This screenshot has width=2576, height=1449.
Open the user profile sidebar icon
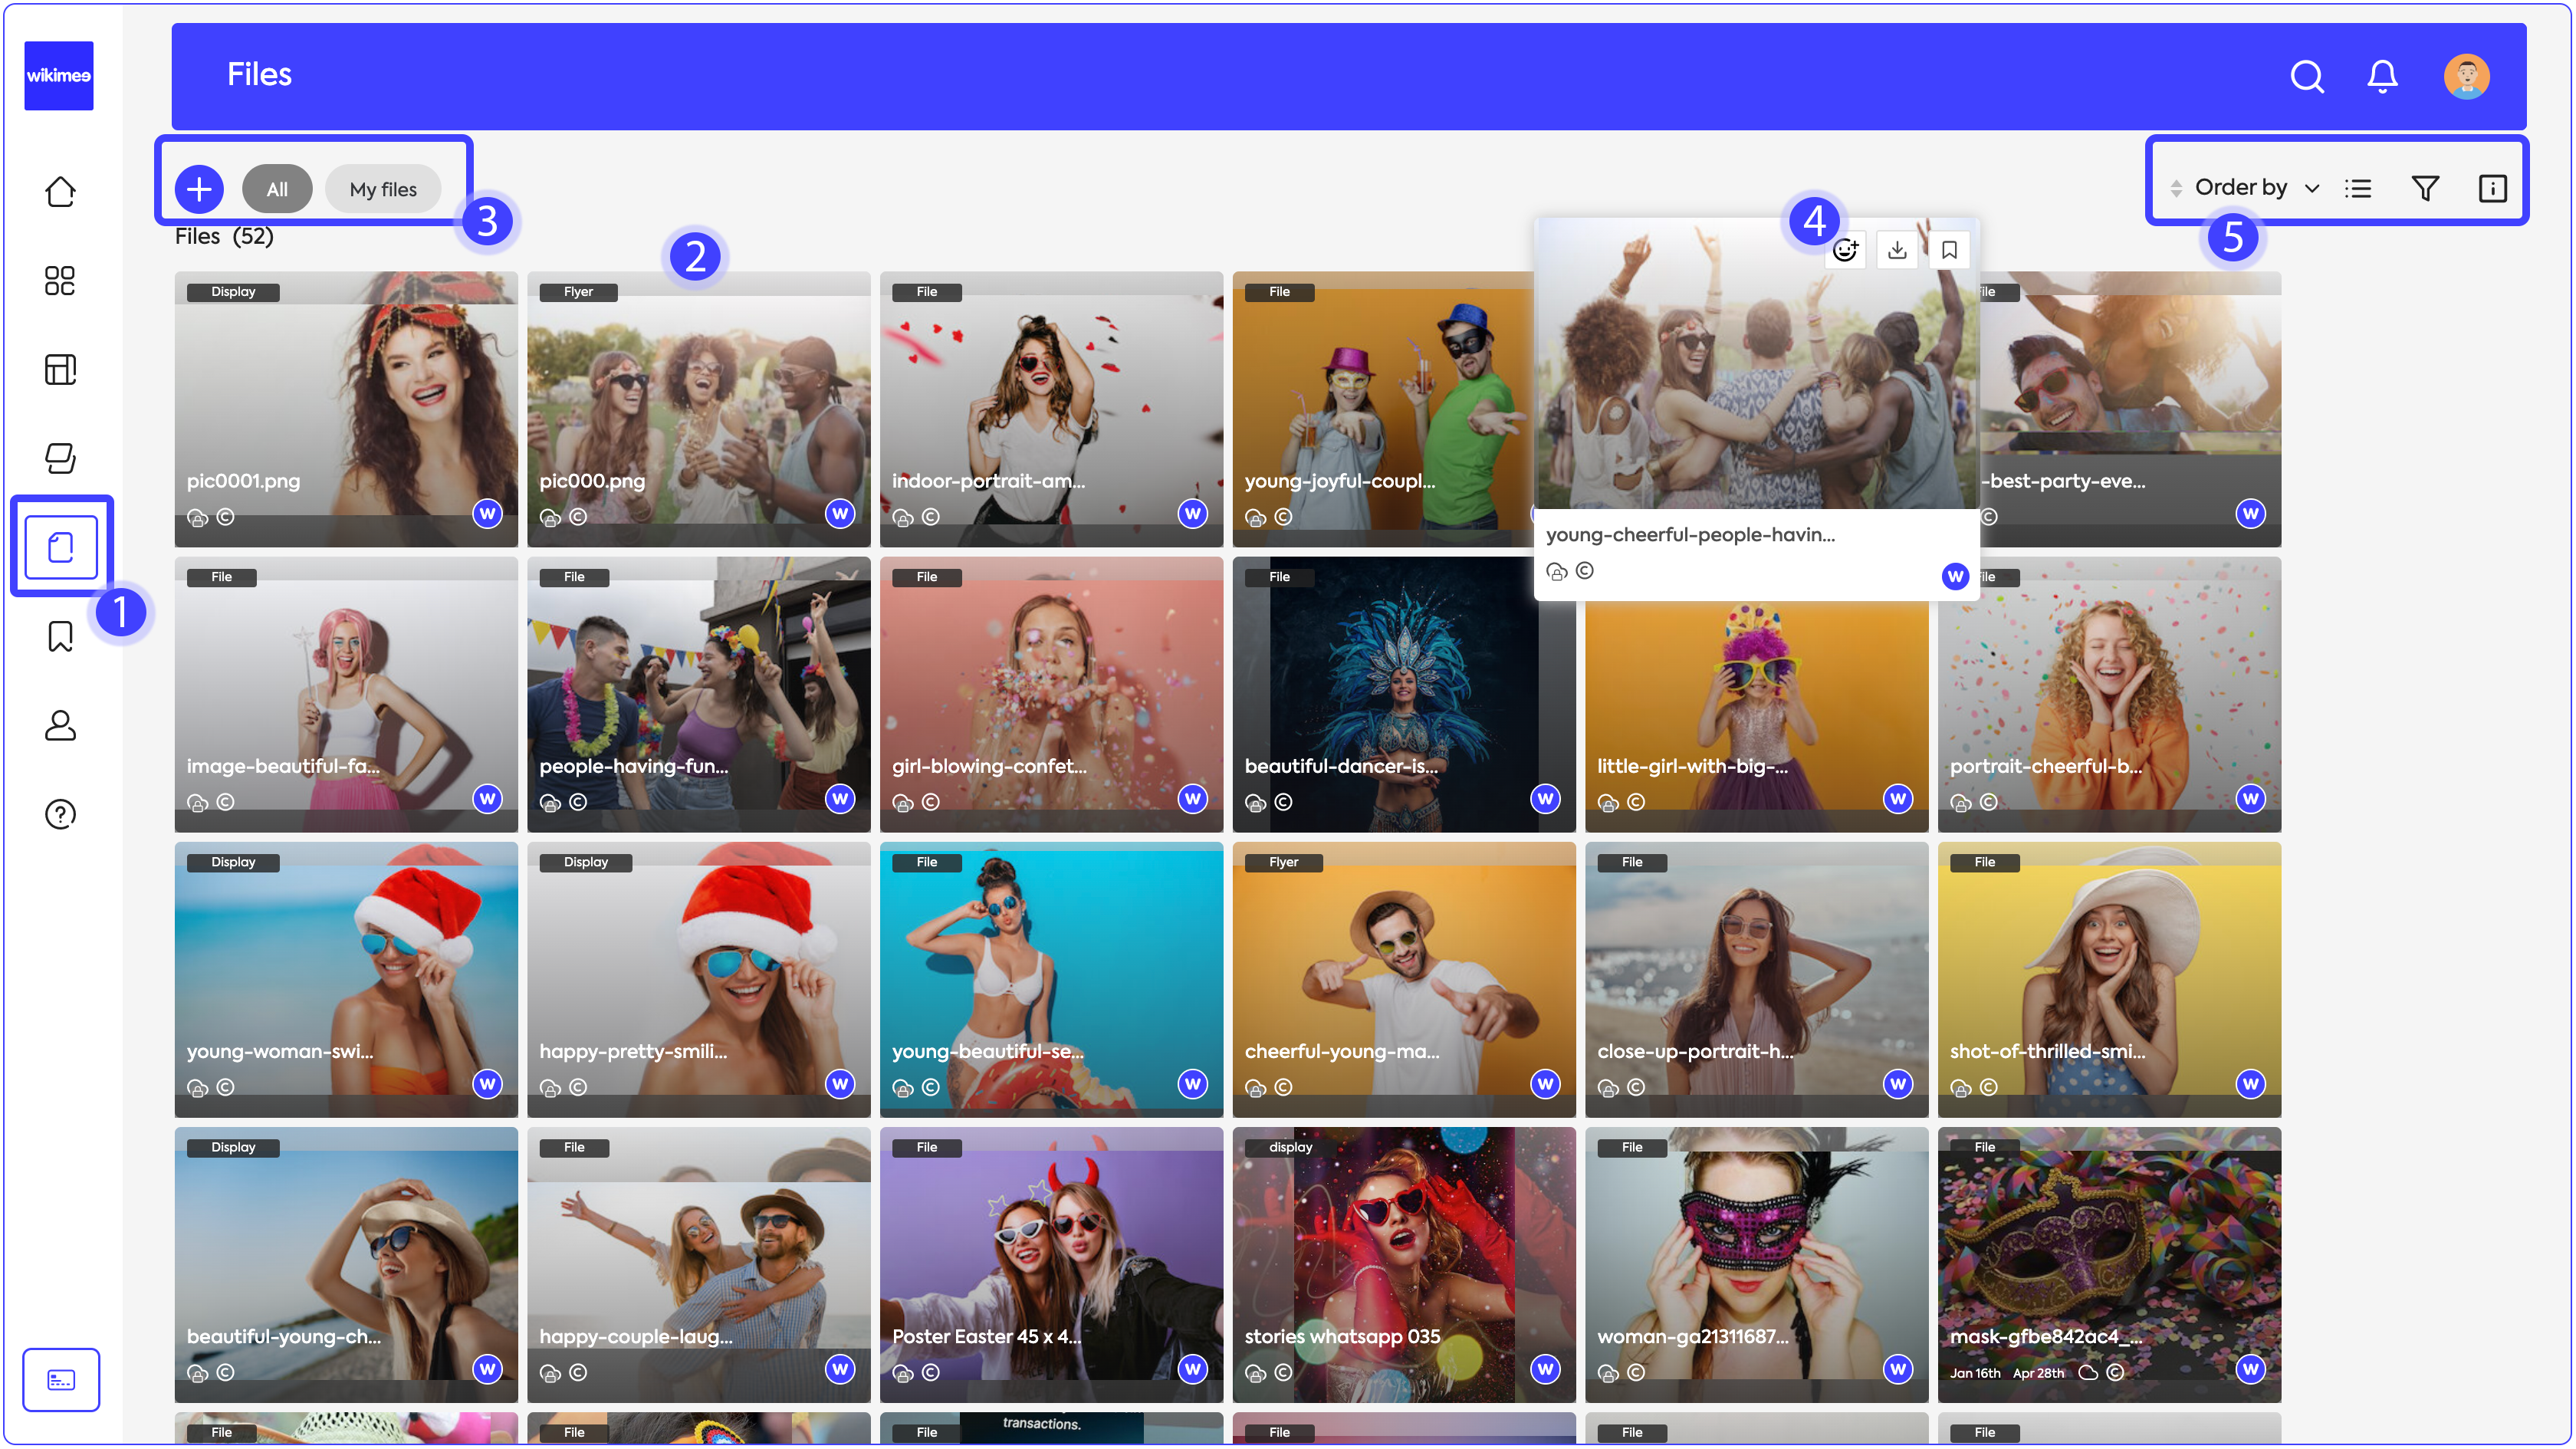60,725
